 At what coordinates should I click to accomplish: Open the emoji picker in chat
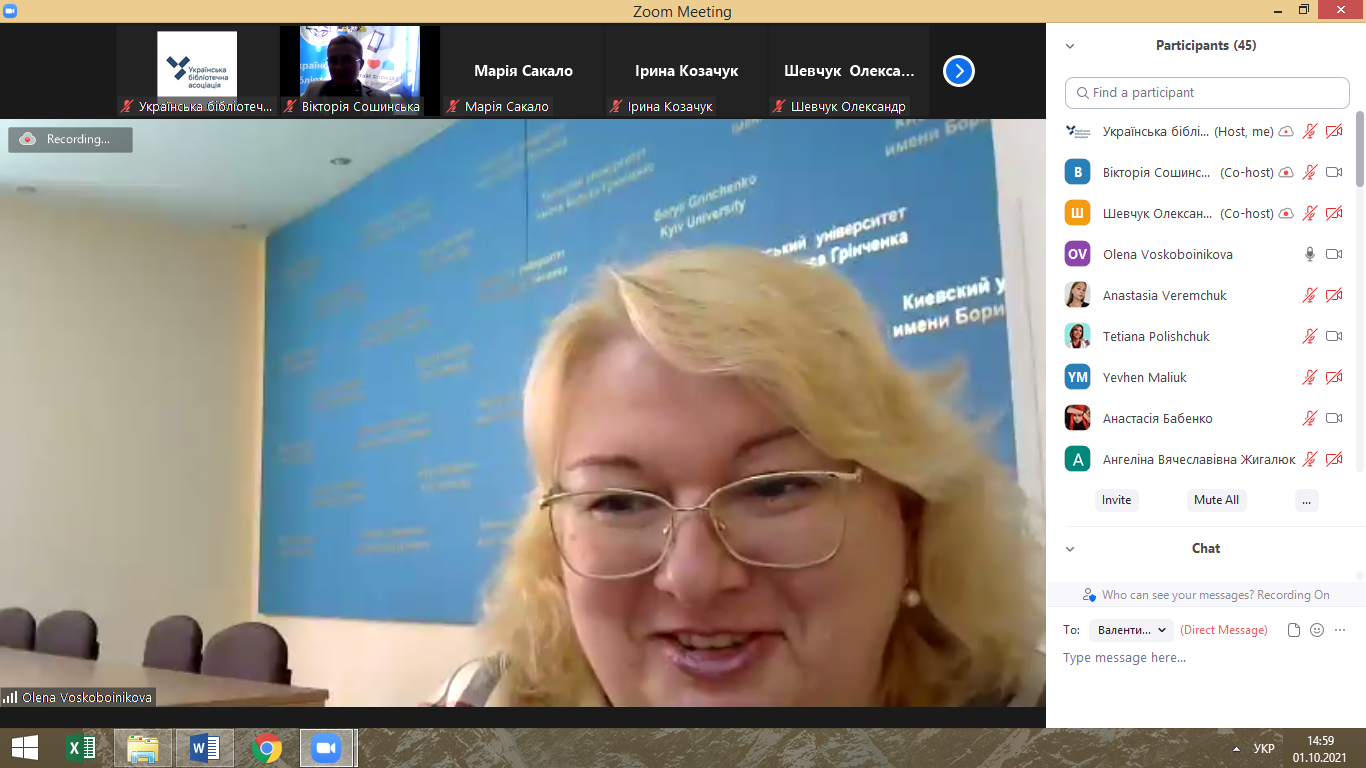point(1317,630)
